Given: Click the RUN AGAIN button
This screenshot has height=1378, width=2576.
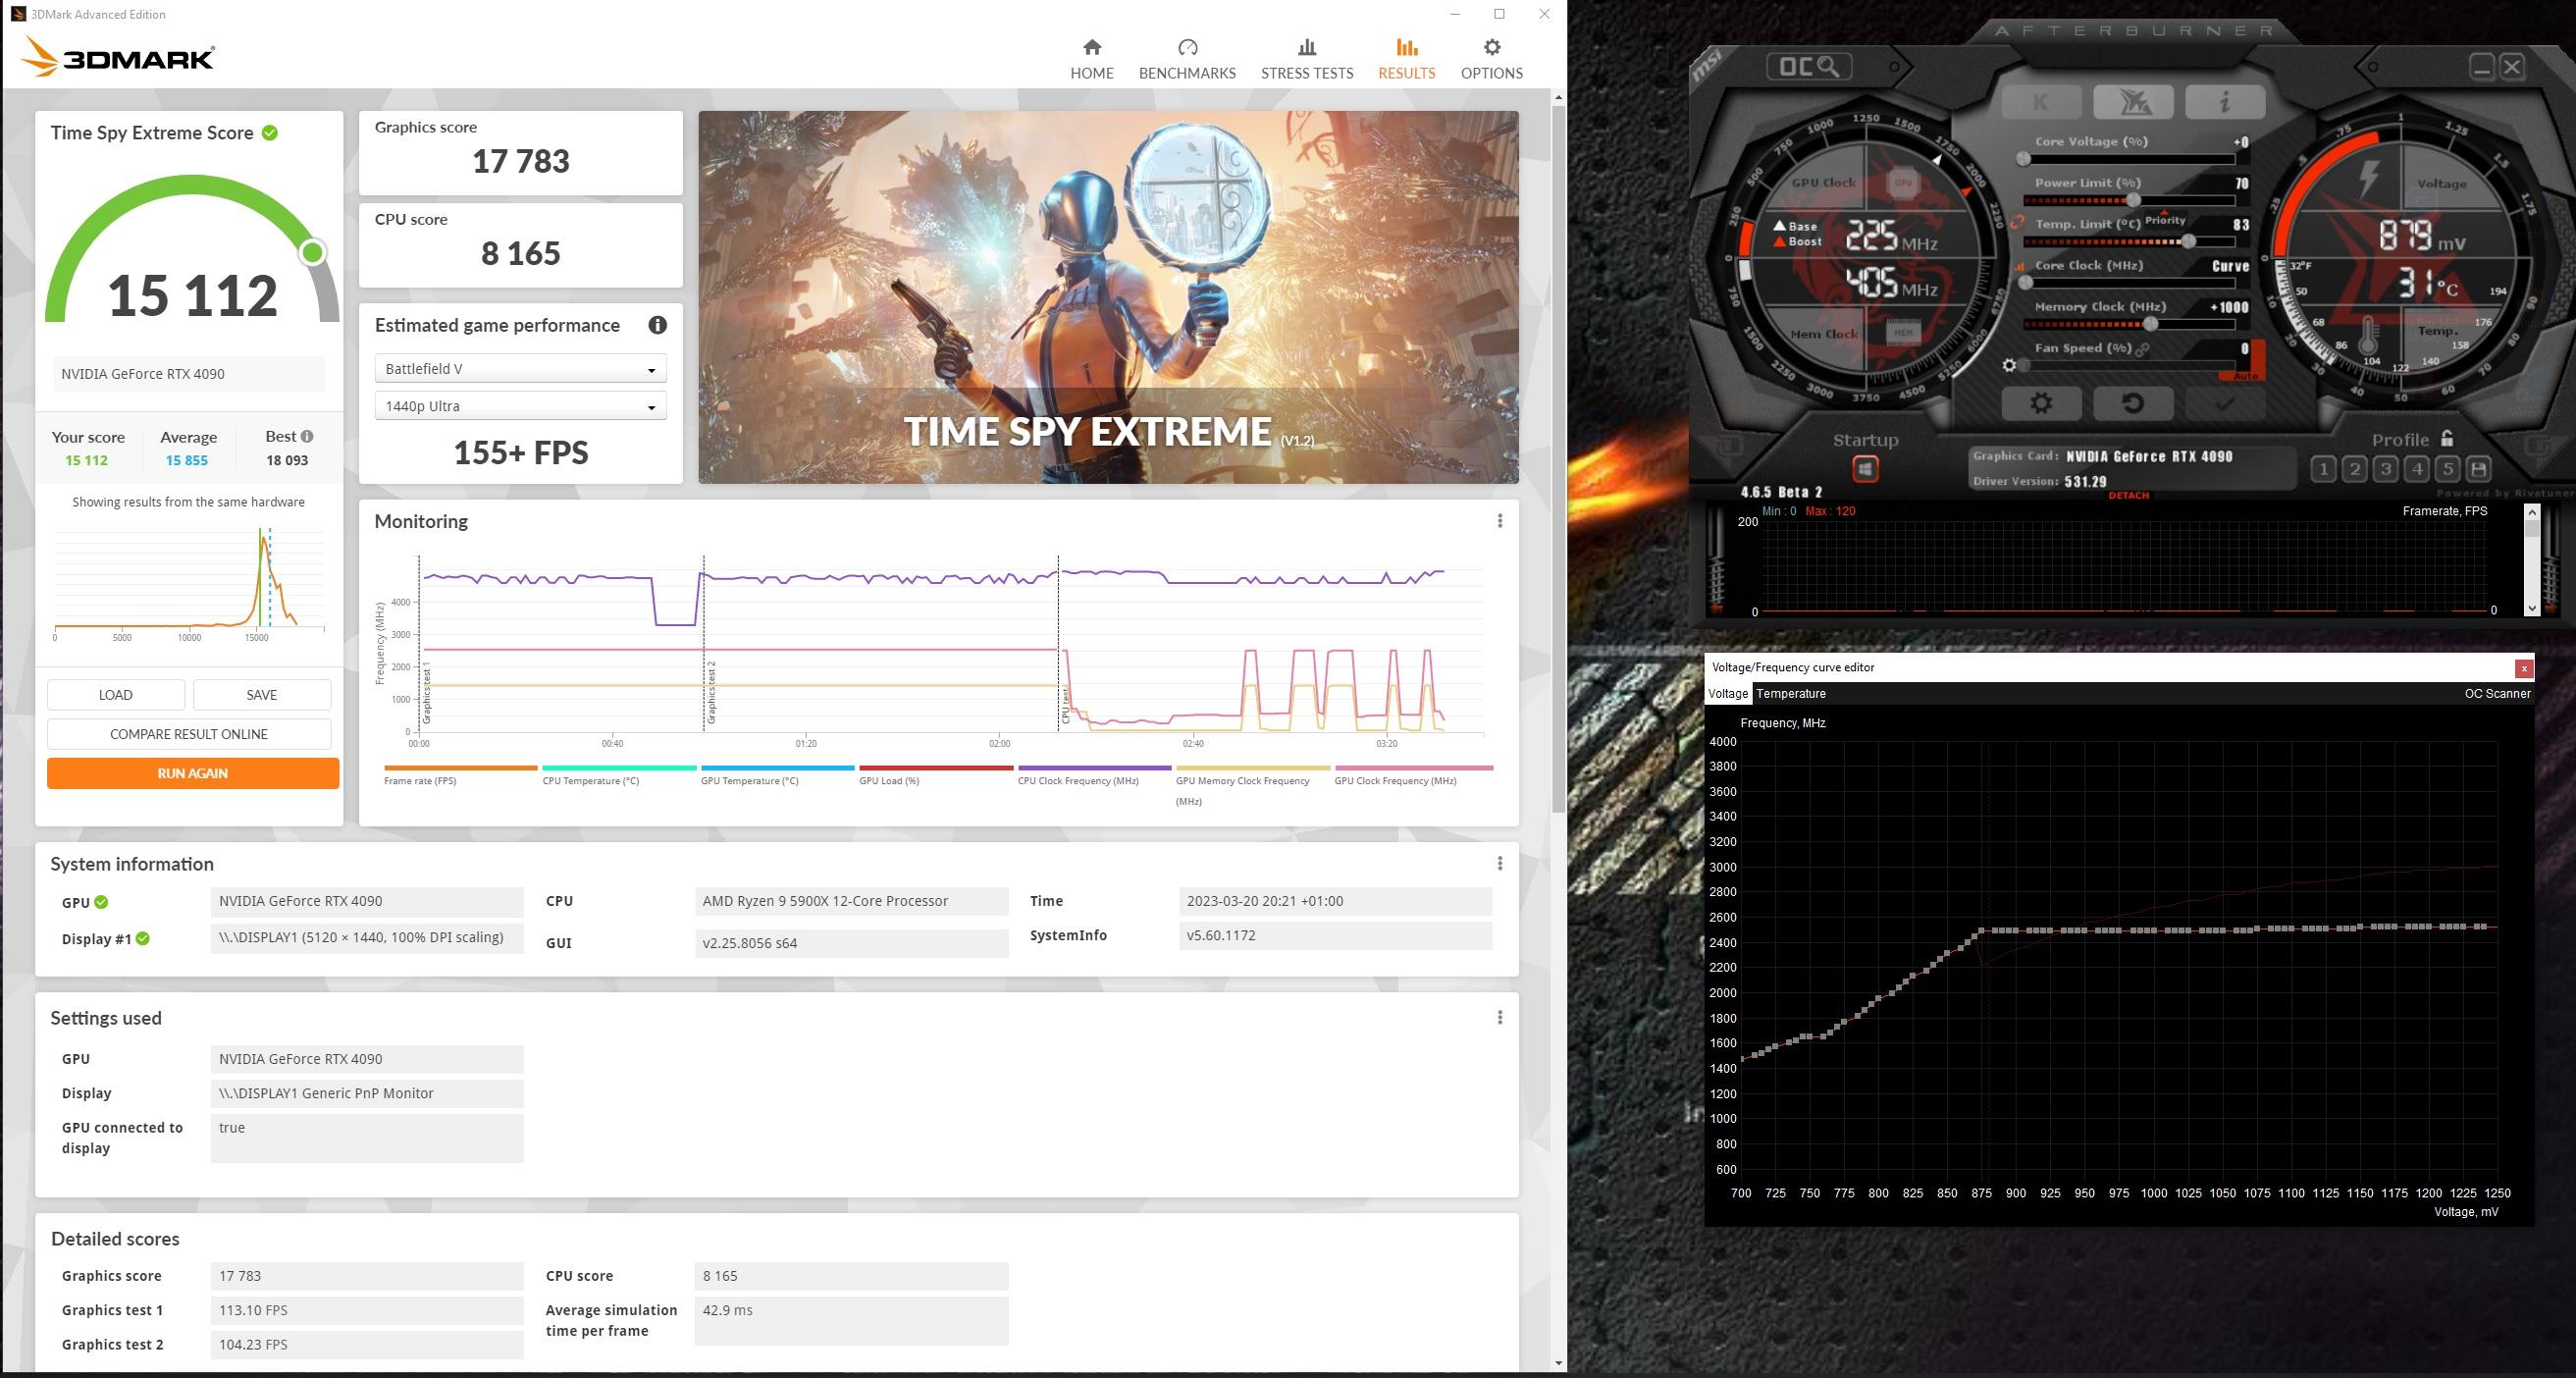Looking at the screenshot, I should pos(193,773).
